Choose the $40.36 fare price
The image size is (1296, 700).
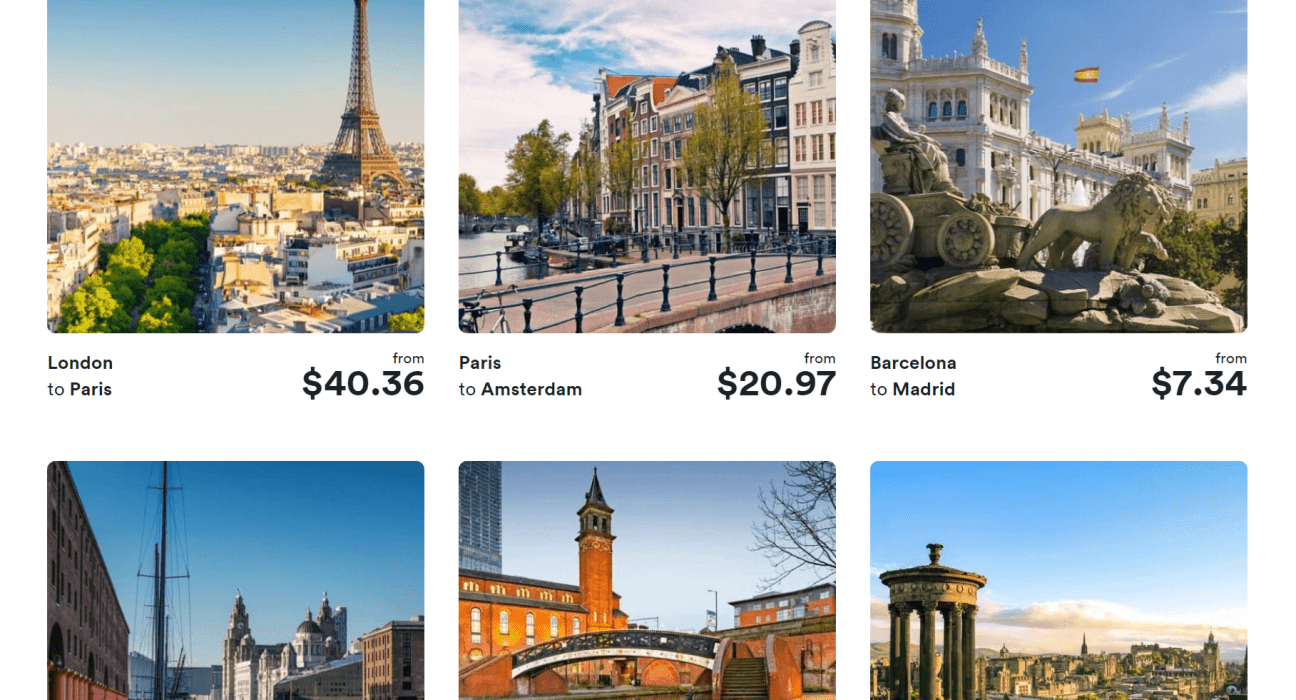click(363, 383)
